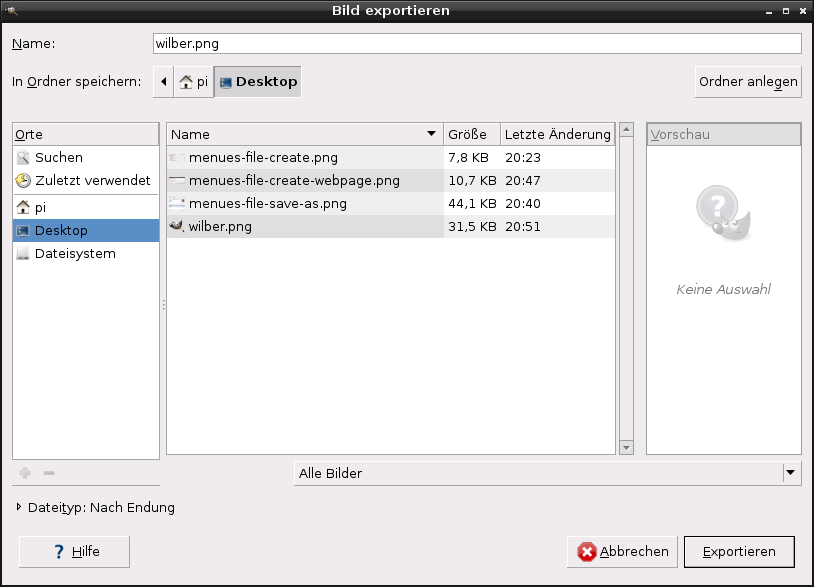Image resolution: width=814 pixels, height=587 pixels.
Task: Sort files by the Name column header
Action: (x=305, y=135)
